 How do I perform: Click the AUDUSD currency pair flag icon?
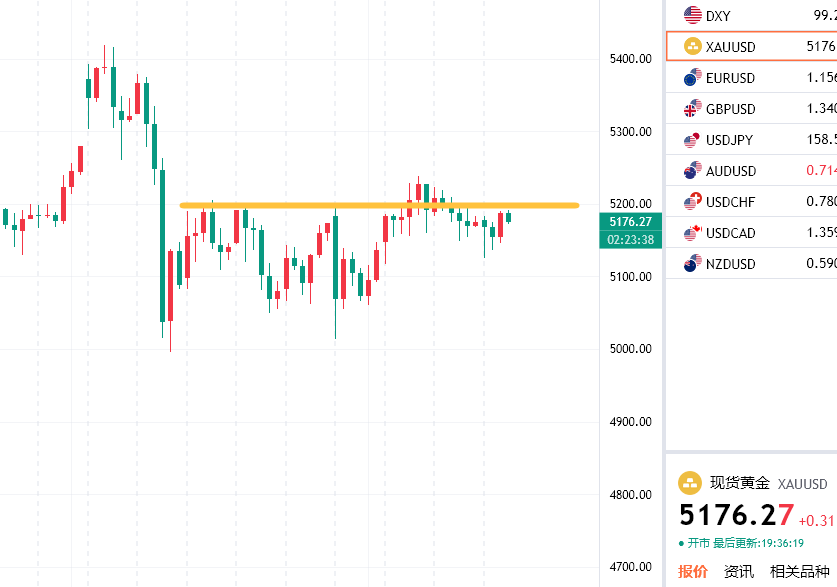[x=692, y=171]
